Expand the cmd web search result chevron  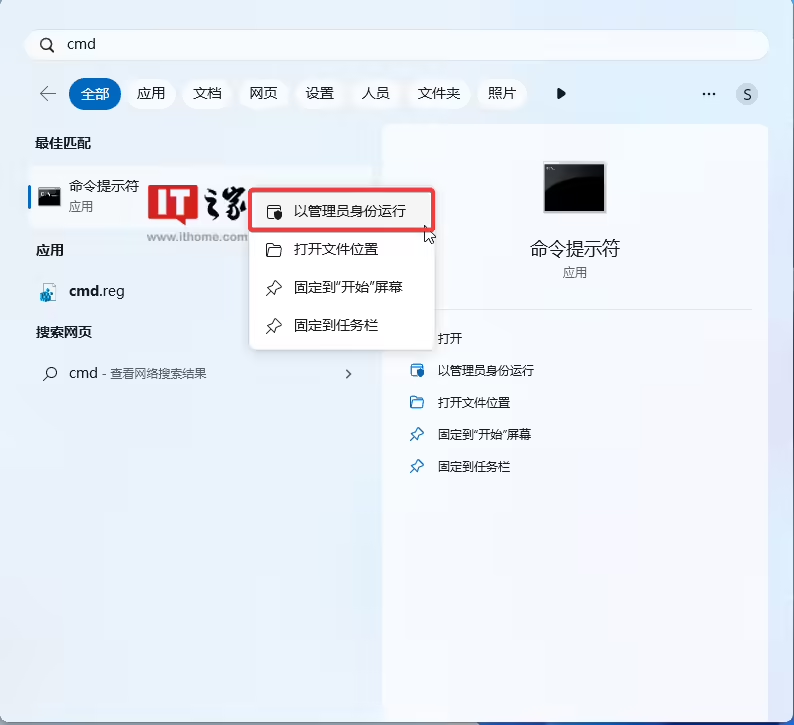point(348,374)
